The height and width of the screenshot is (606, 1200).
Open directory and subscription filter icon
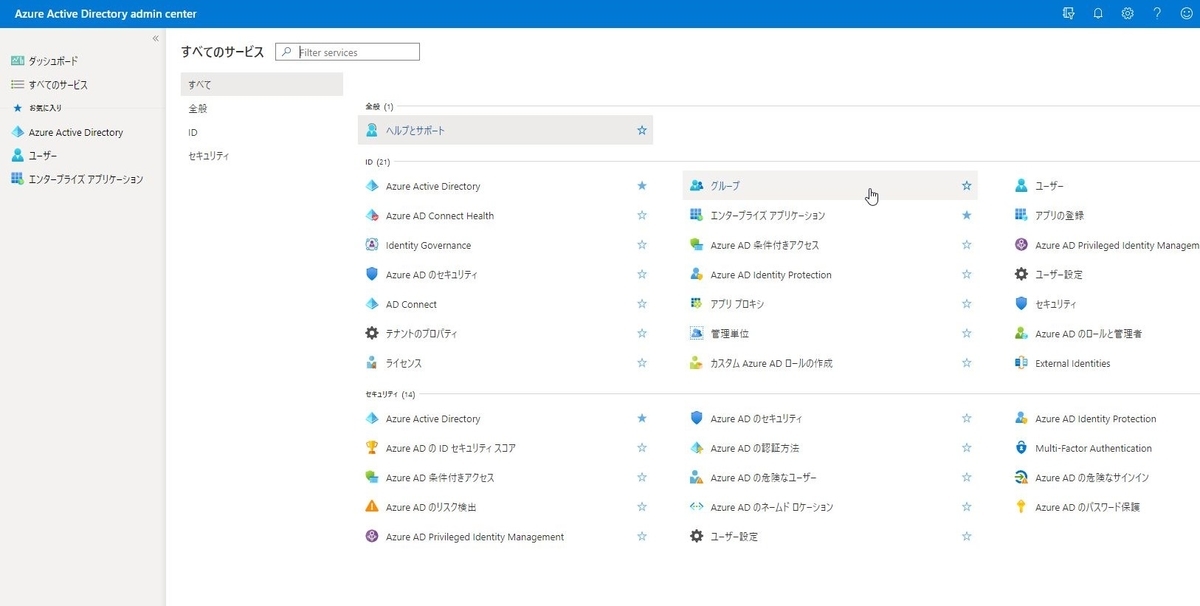point(1068,14)
